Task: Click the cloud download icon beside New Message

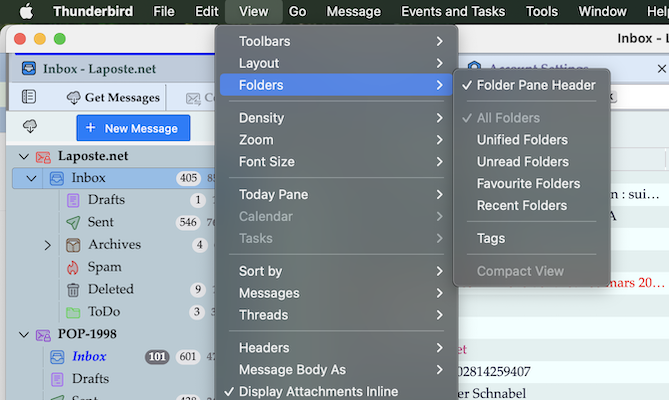Action: [30, 126]
